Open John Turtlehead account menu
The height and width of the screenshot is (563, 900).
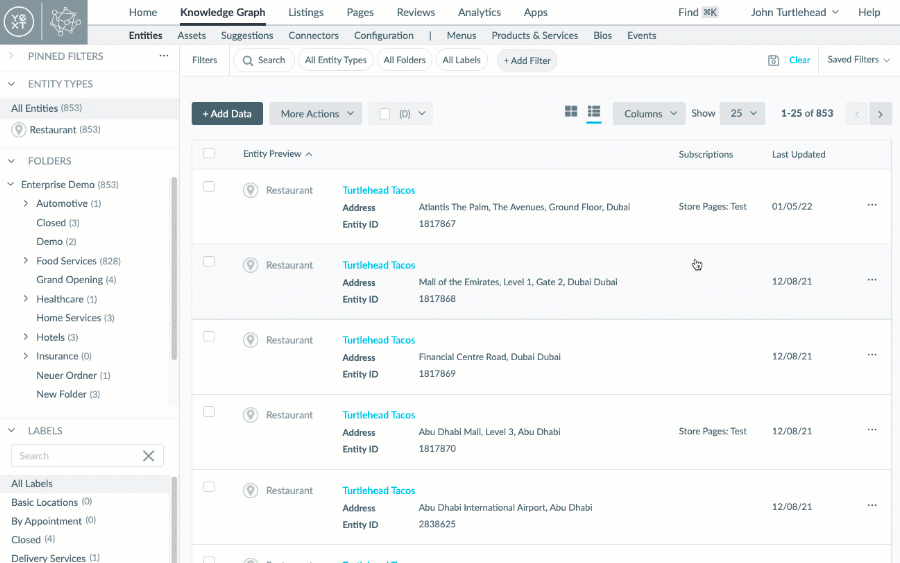click(x=794, y=13)
